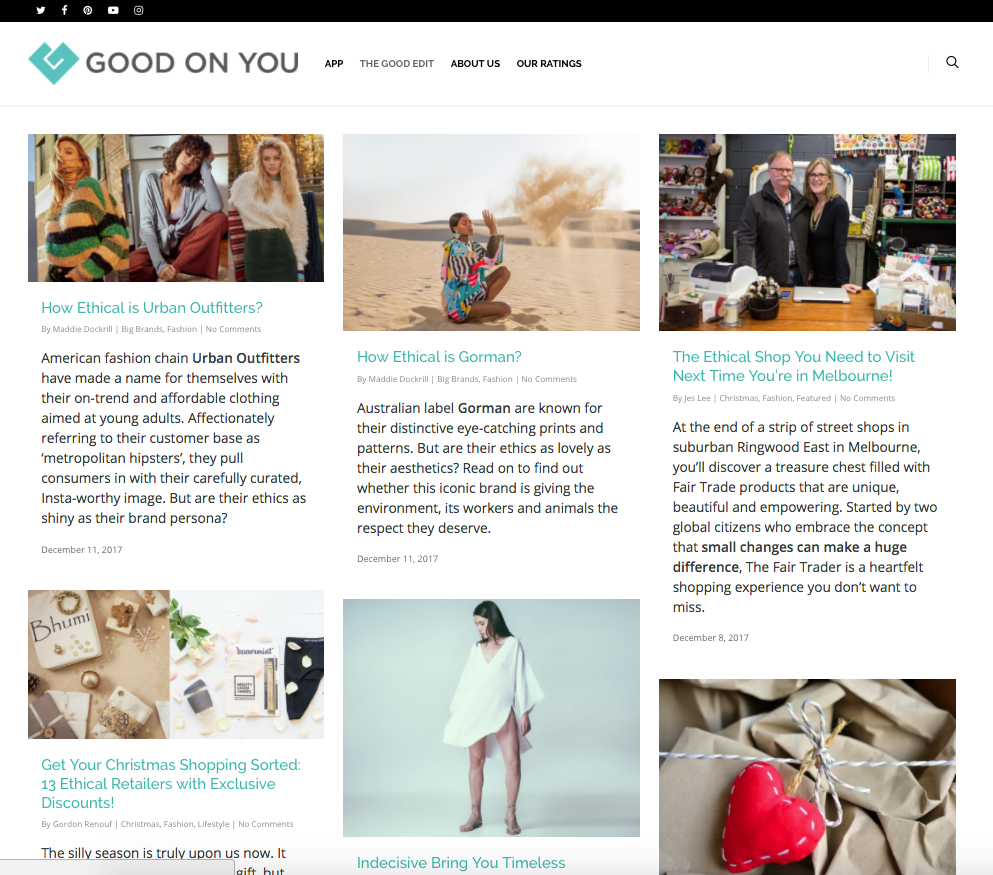This screenshot has width=993, height=875.
Task: Open 'Indecisive Bring You Timeless' article
Action: [461, 863]
